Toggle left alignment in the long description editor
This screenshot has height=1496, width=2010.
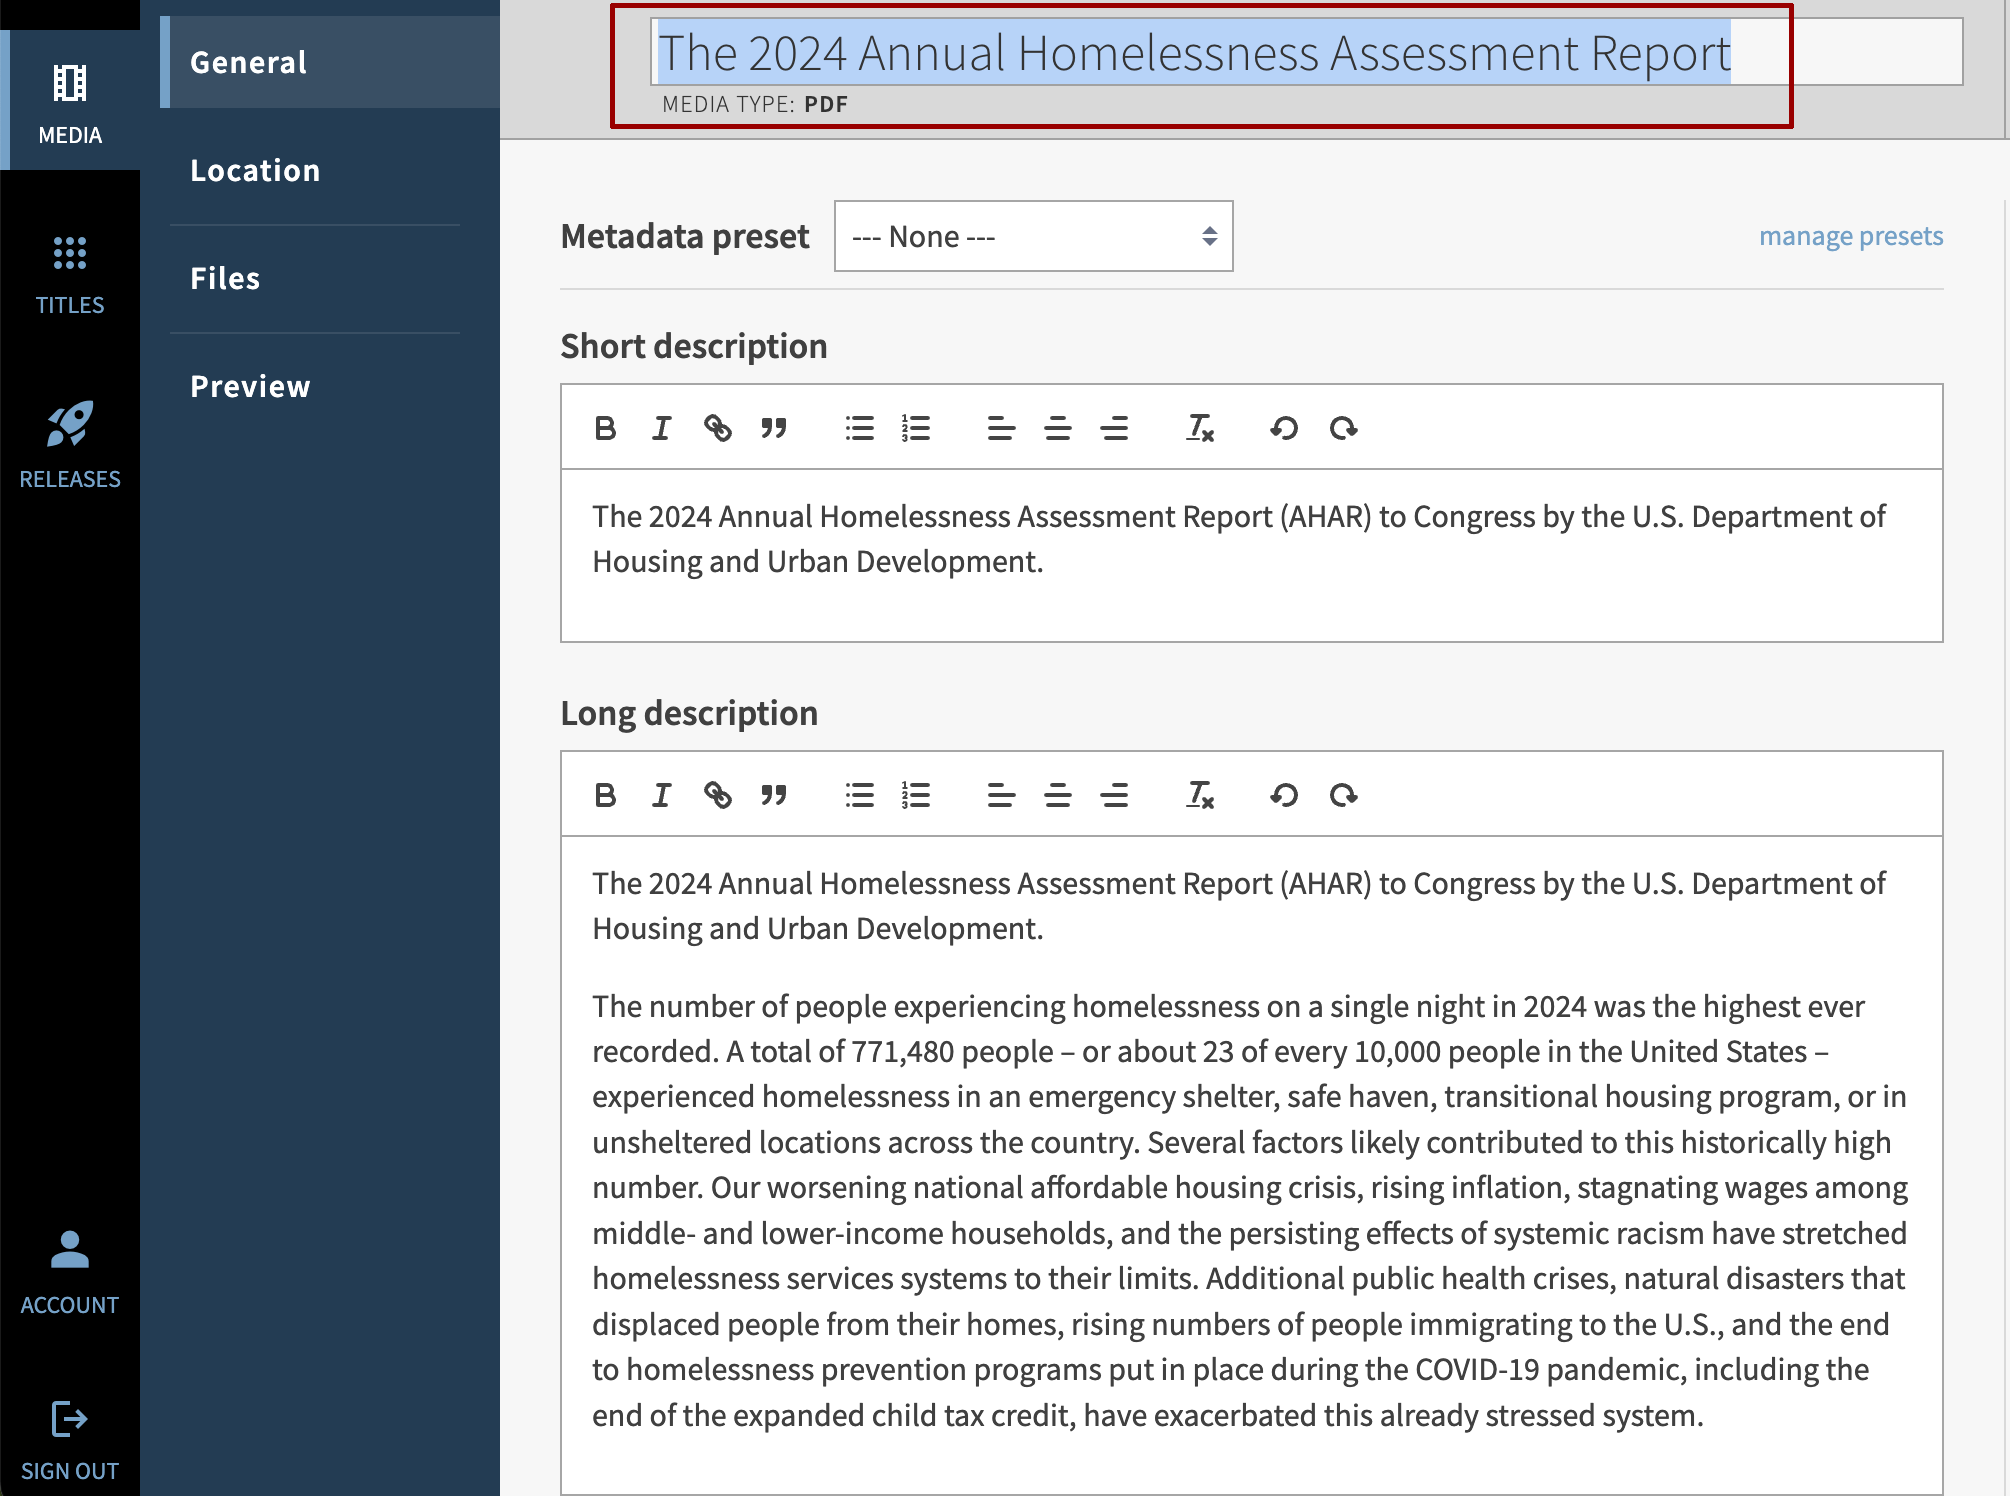tap(1000, 795)
